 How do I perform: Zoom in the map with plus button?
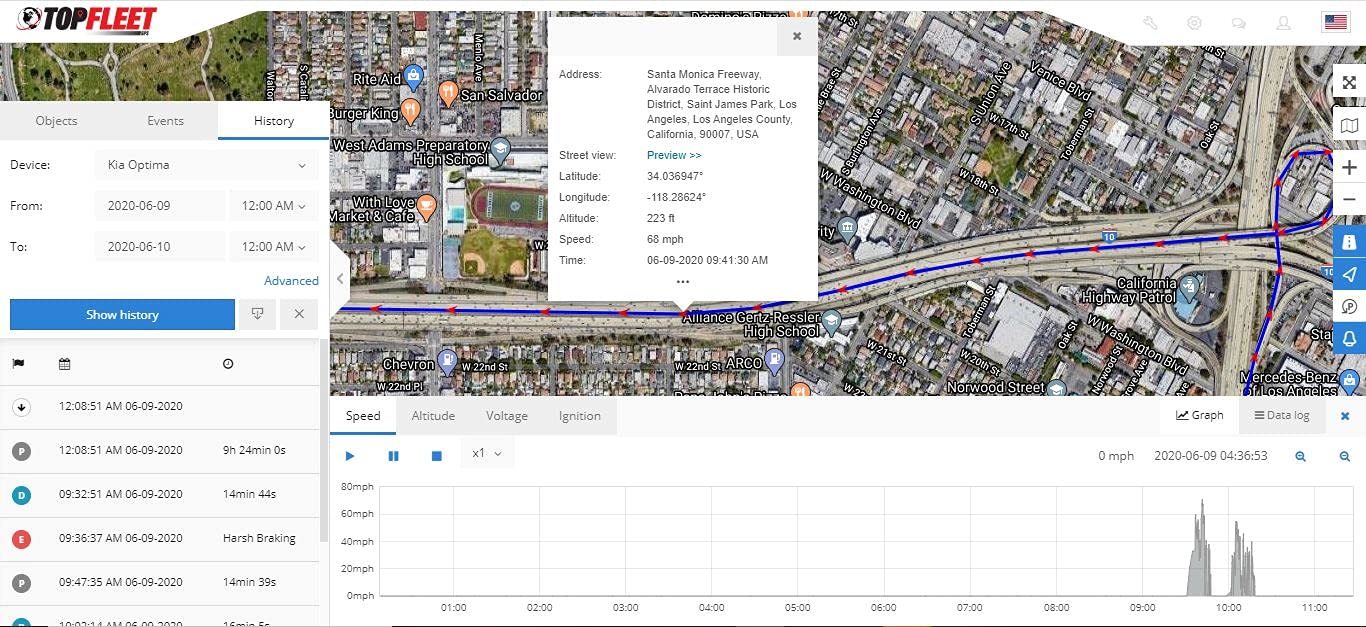(1349, 168)
